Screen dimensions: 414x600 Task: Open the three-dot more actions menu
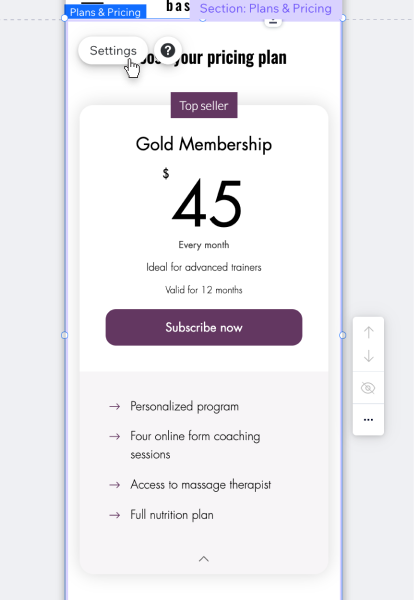(x=368, y=420)
